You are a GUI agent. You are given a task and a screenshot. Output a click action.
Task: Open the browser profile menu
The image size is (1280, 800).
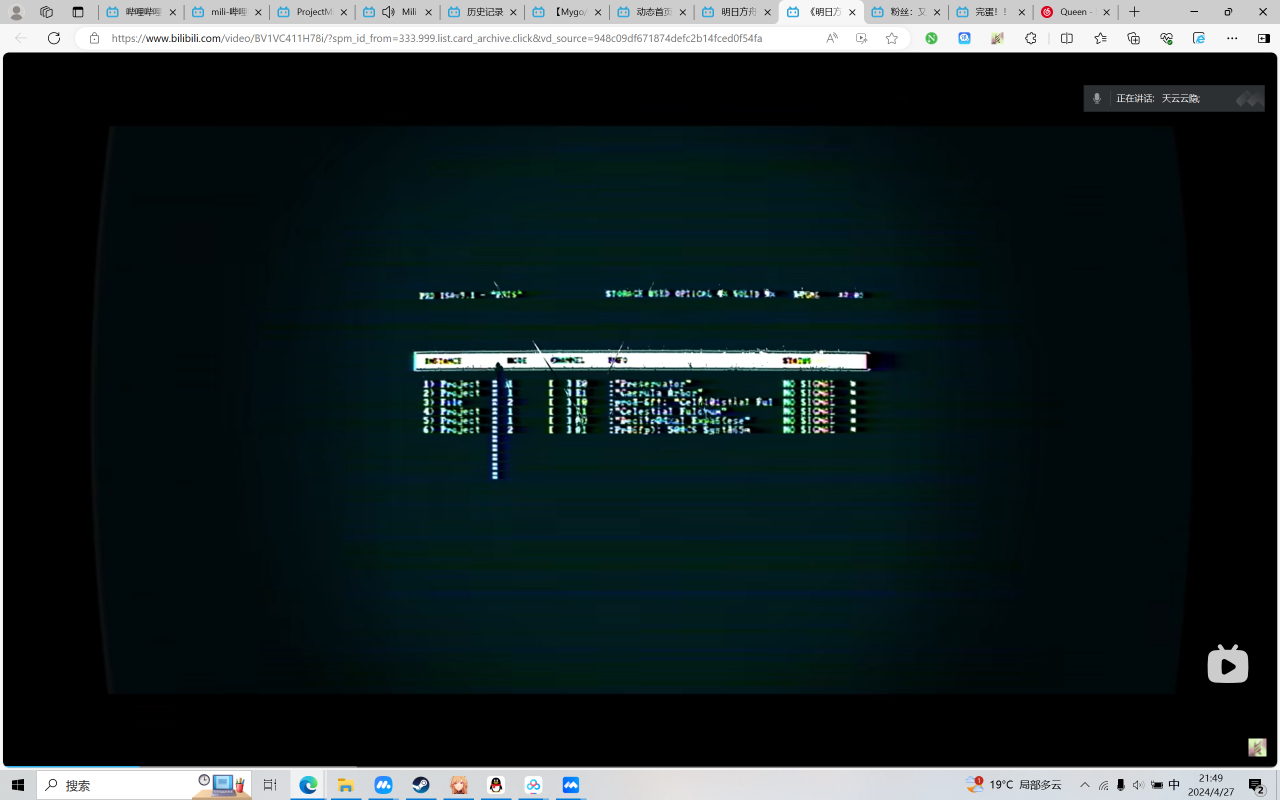[x=16, y=12]
